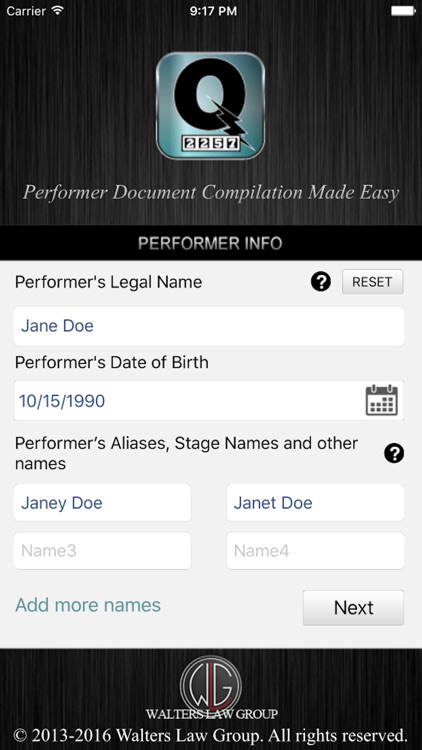Click the Next button
Viewport: 422px width, 750px height.
click(353, 607)
